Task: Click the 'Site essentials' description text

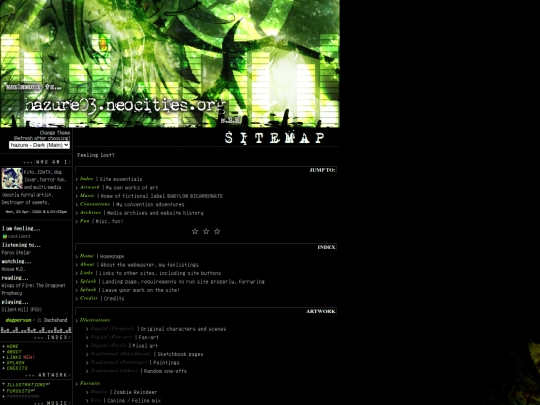Action: point(121,179)
